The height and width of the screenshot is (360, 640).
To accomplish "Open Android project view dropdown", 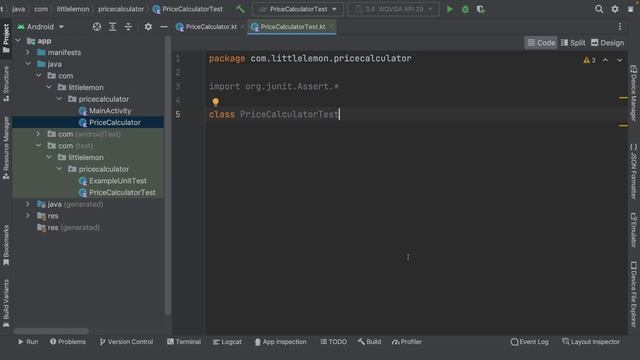I will click(x=41, y=27).
